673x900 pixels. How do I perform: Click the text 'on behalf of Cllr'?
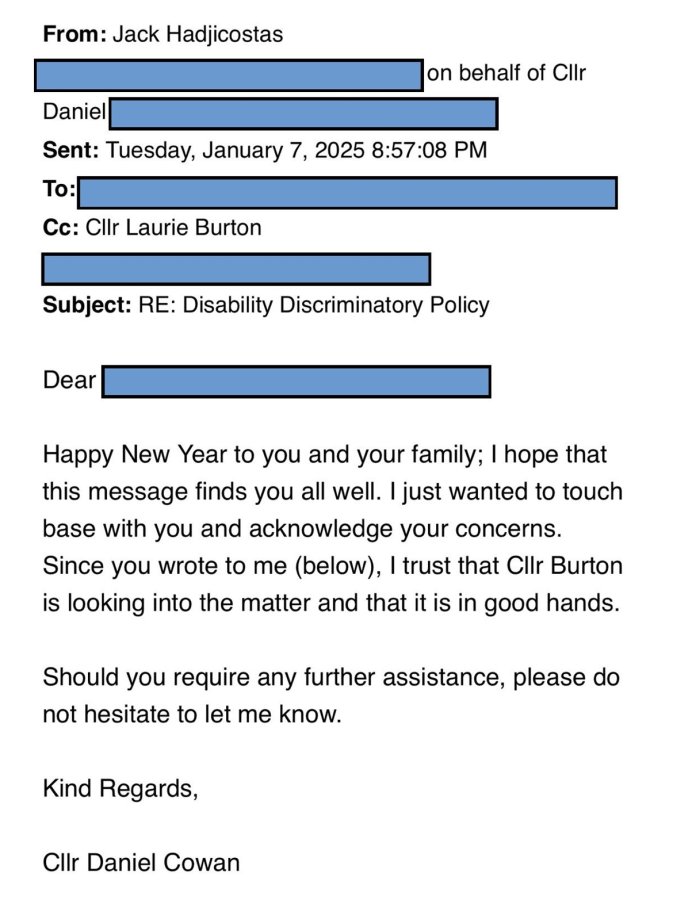click(507, 73)
